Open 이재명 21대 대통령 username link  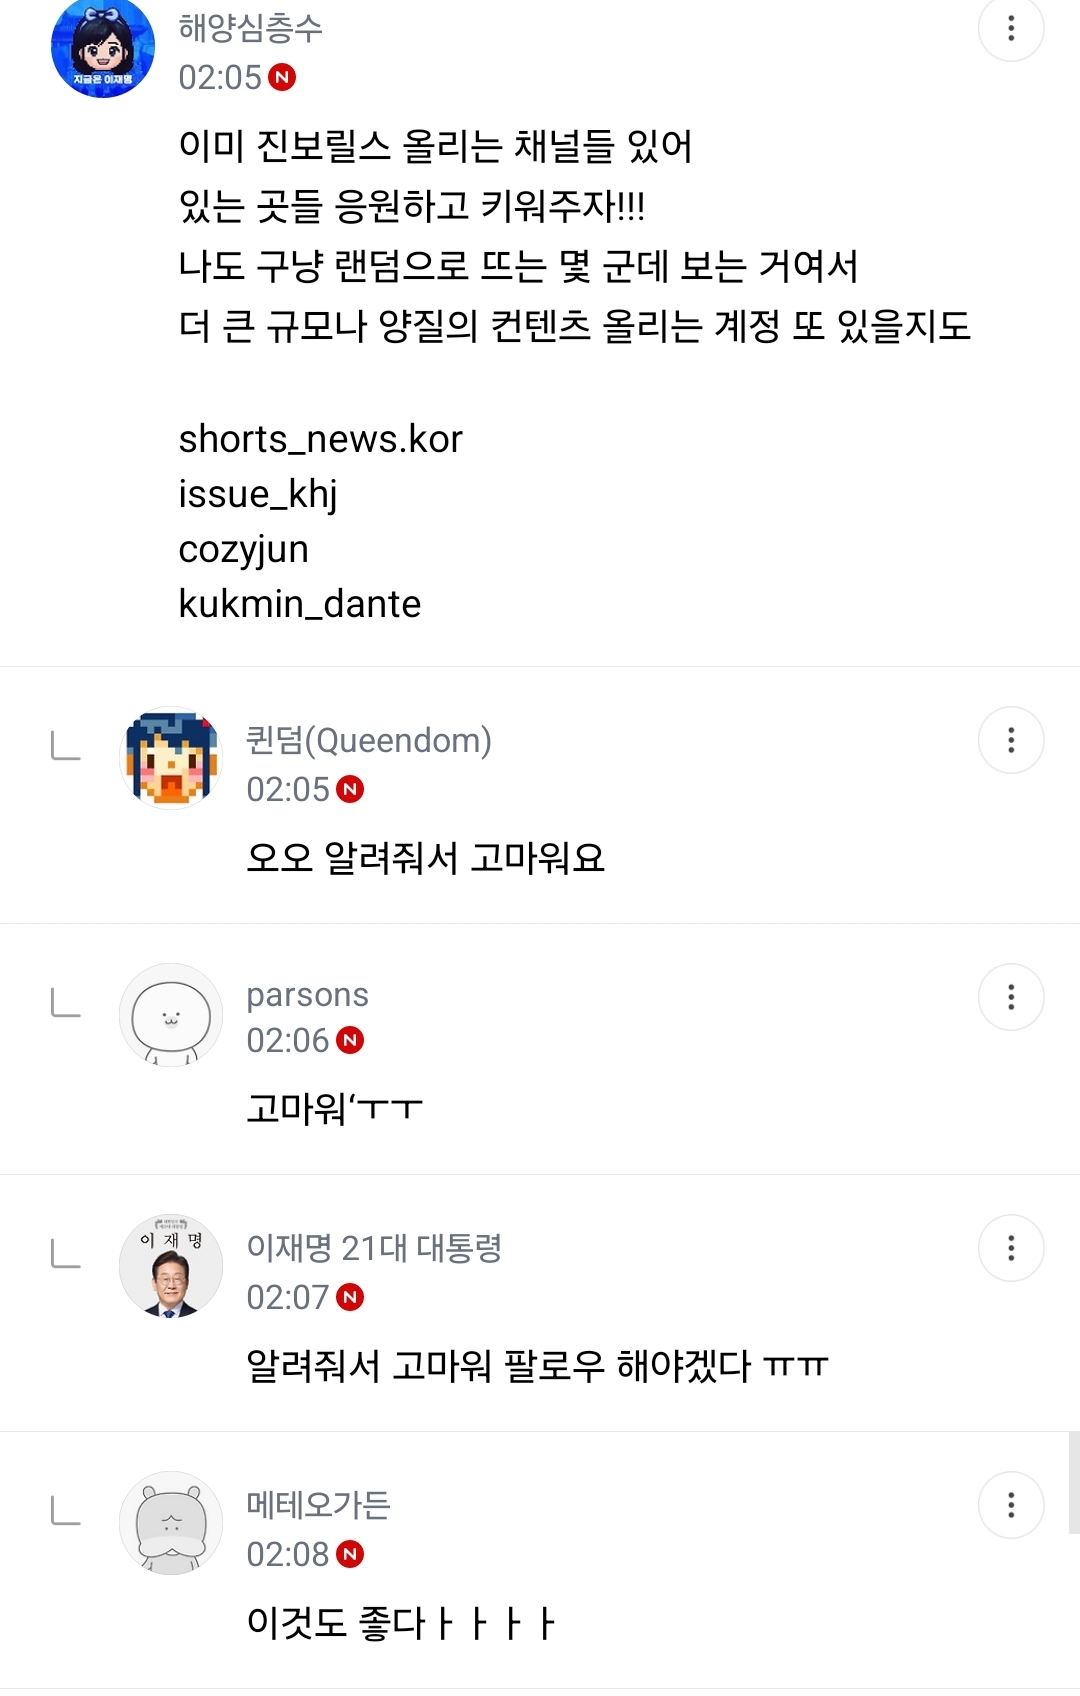click(x=374, y=1248)
